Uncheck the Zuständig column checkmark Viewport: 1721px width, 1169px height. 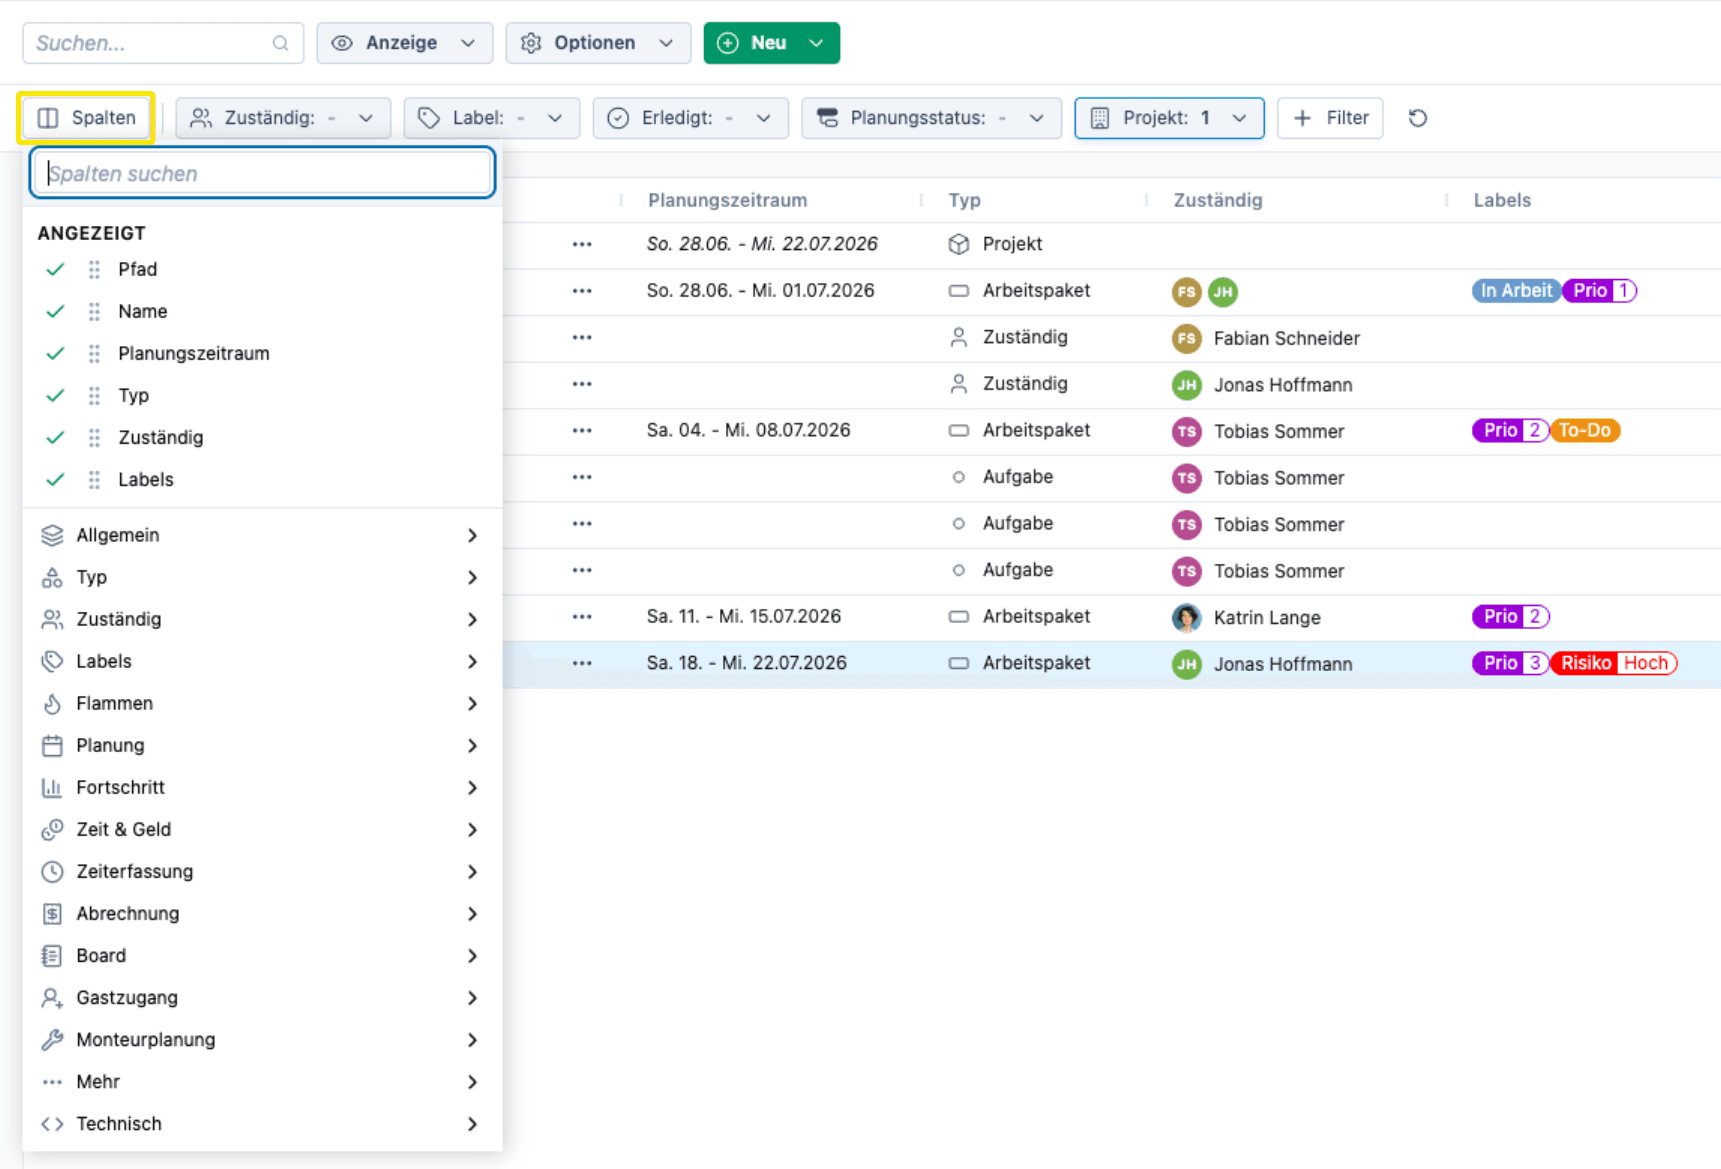pos(55,437)
